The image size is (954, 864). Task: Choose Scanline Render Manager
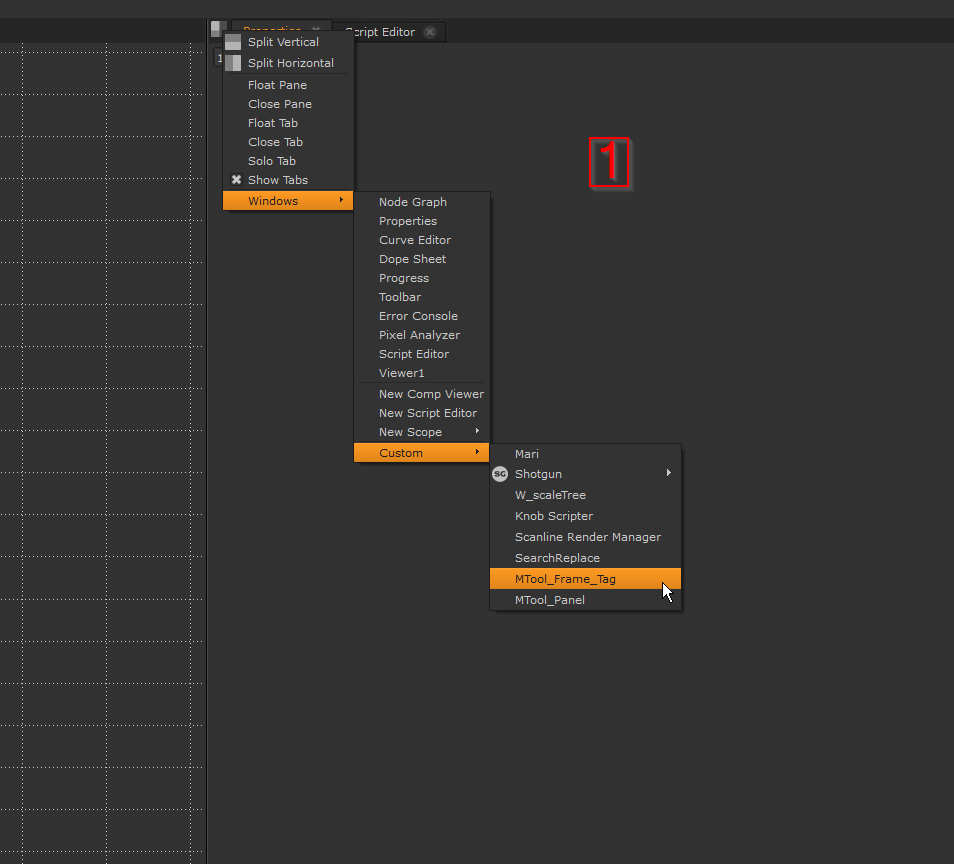pyautogui.click(x=587, y=537)
